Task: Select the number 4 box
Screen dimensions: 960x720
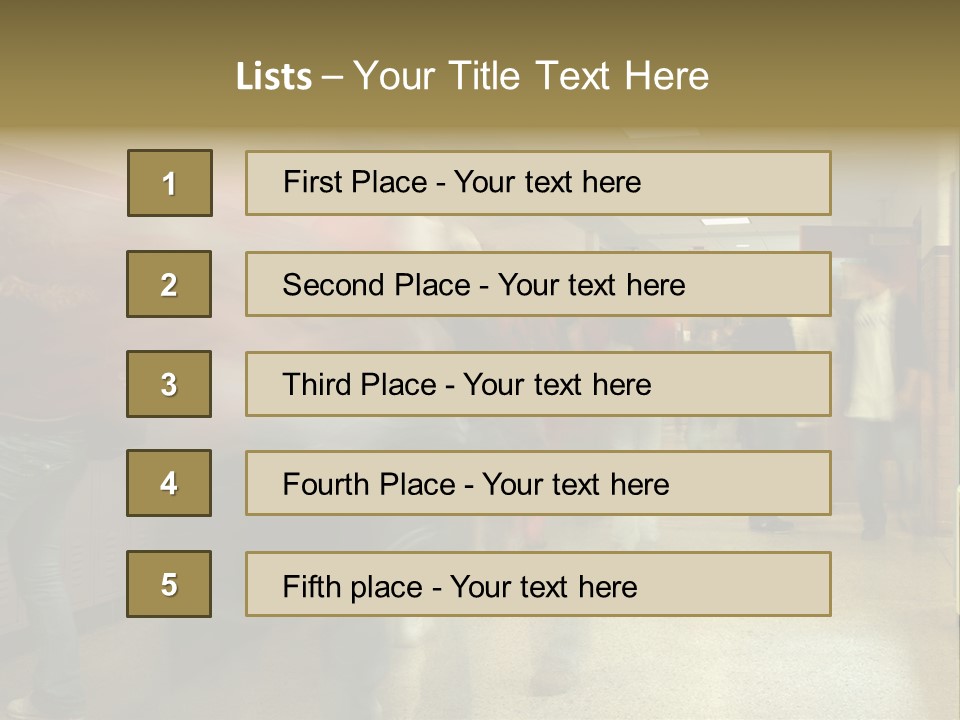Action: point(169,483)
